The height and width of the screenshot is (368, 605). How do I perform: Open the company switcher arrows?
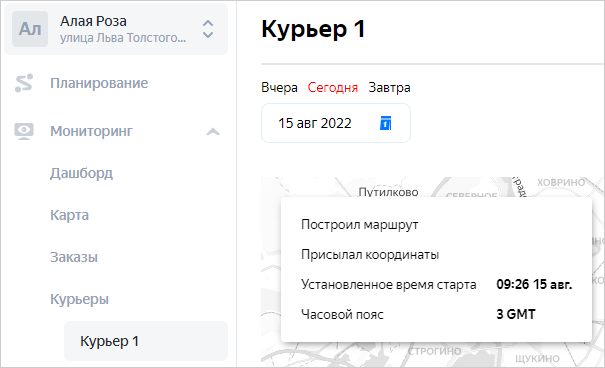tap(208, 29)
